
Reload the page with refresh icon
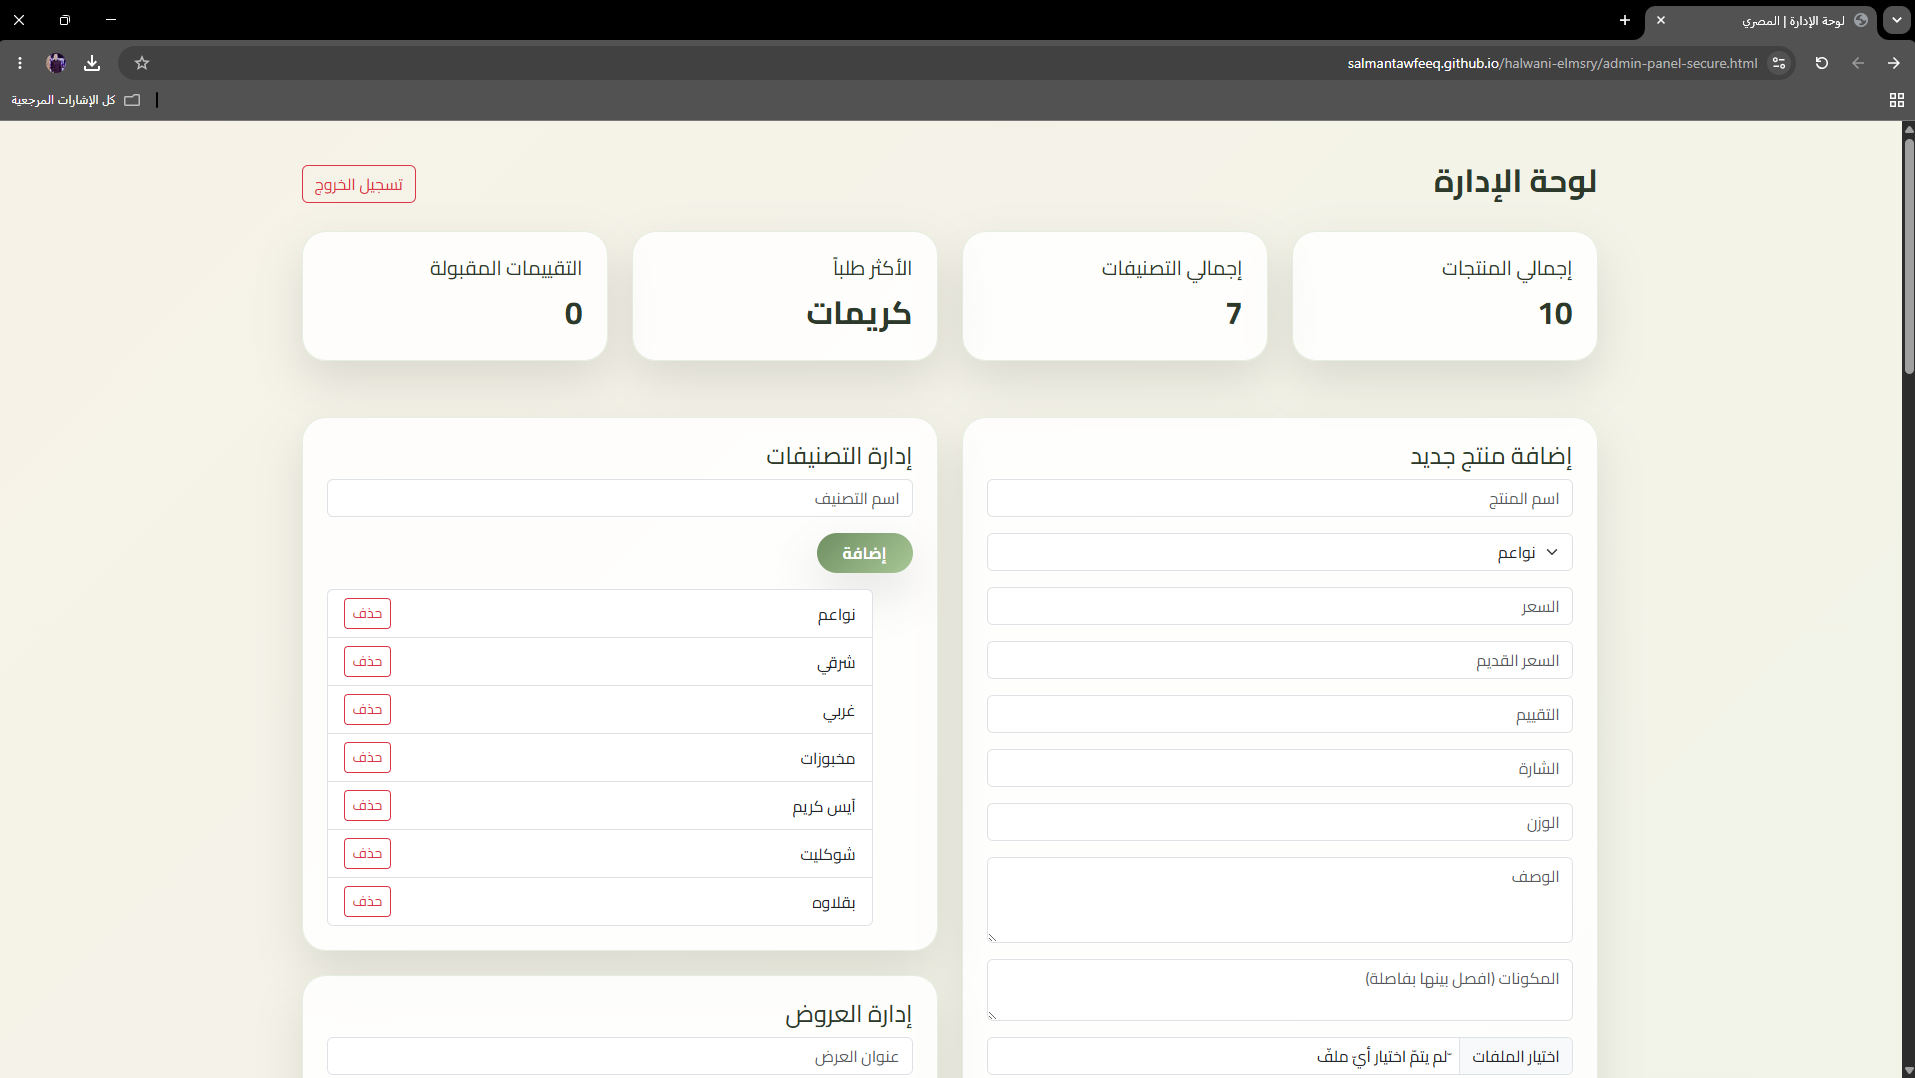click(1822, 63)
